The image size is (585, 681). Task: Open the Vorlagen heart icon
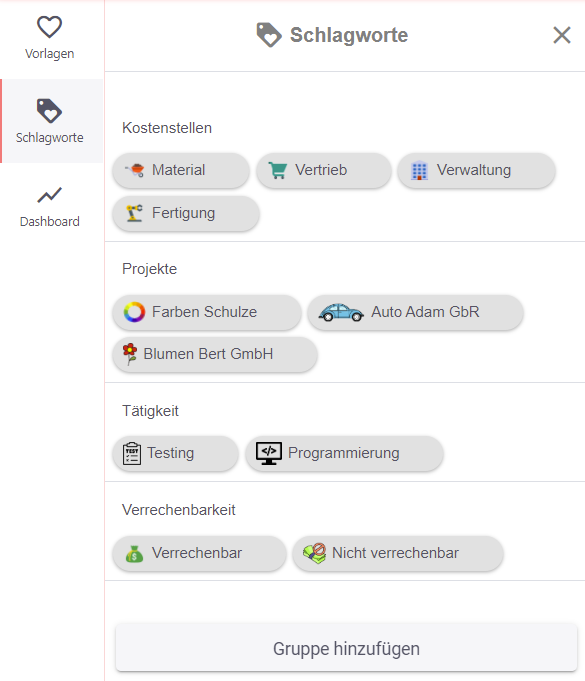coord(49,26)
